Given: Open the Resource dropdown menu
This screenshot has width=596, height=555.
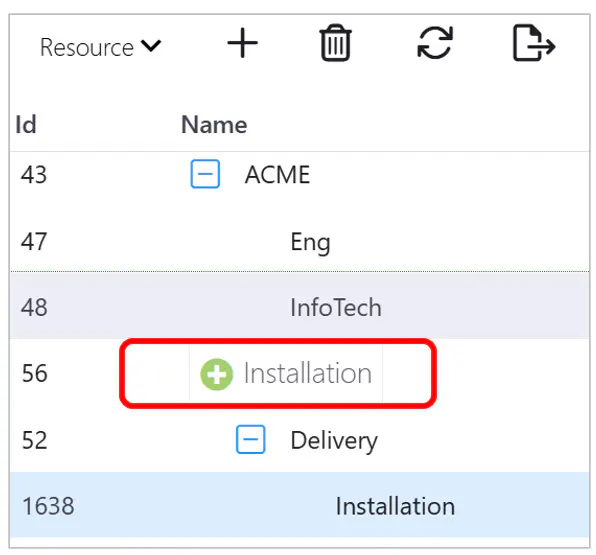Looking at the screenshot, I should coord(101,48).
